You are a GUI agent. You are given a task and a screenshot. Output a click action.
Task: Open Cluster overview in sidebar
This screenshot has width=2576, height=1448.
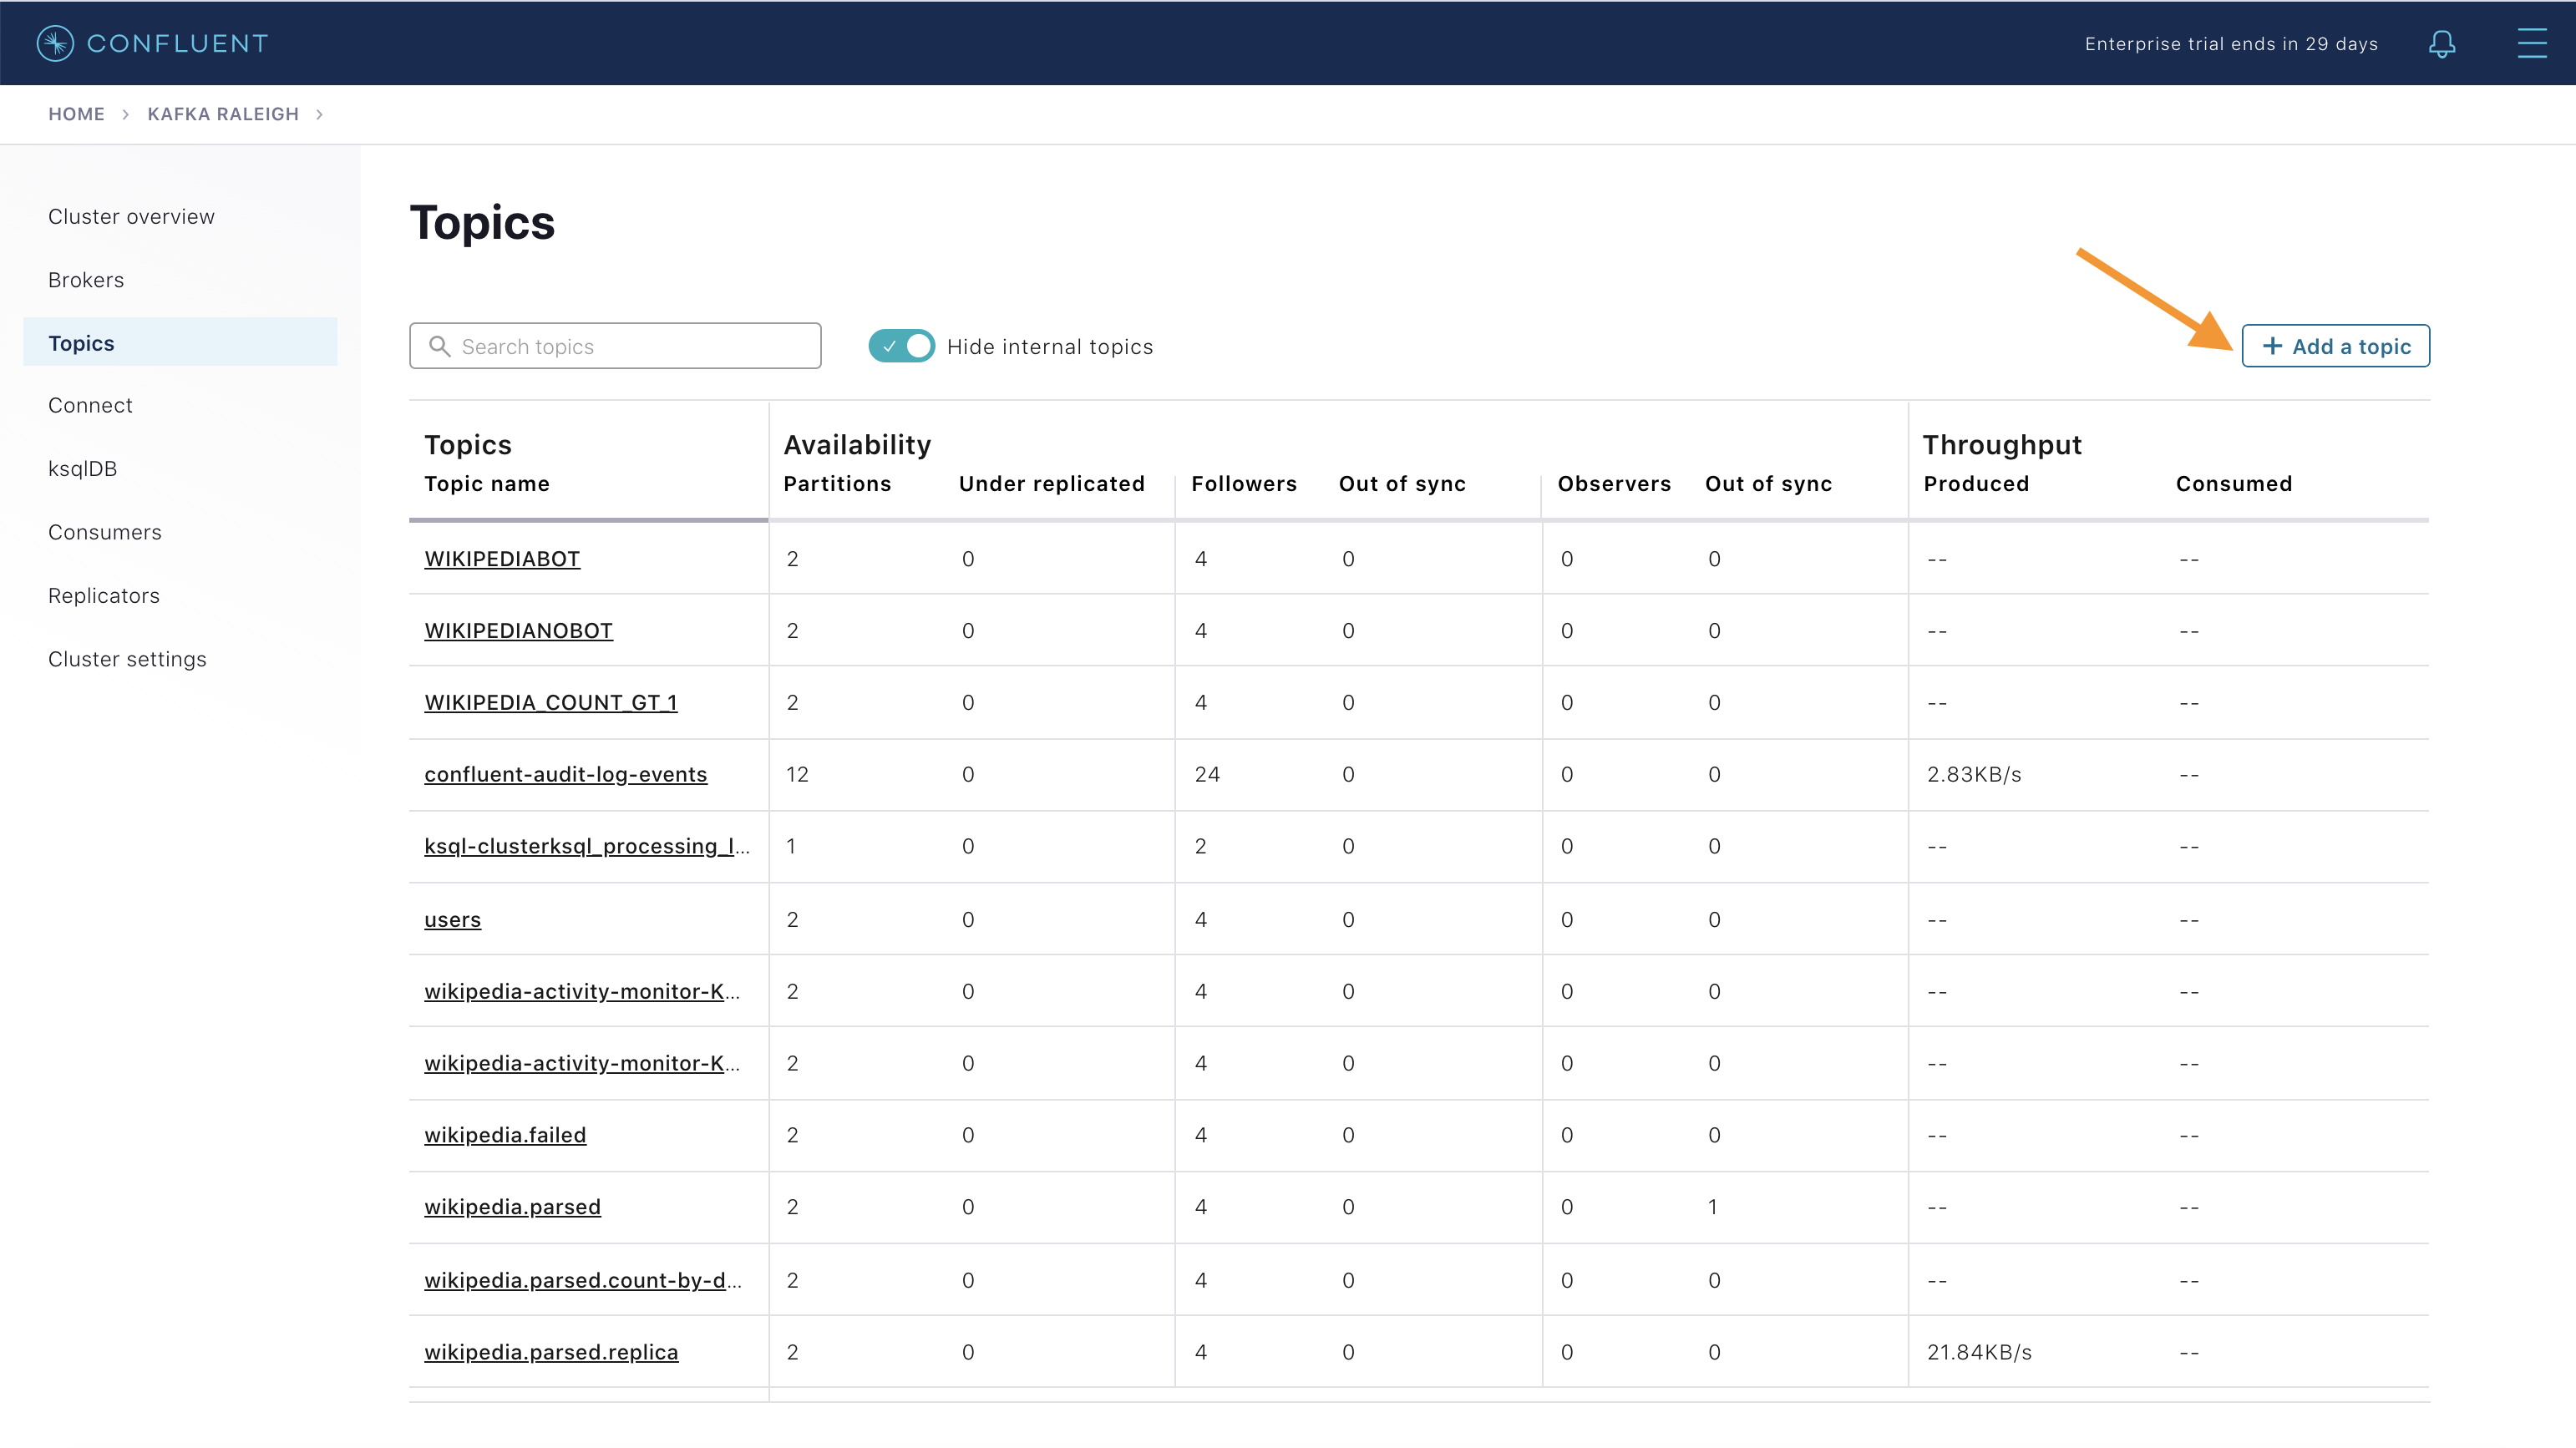131,217
